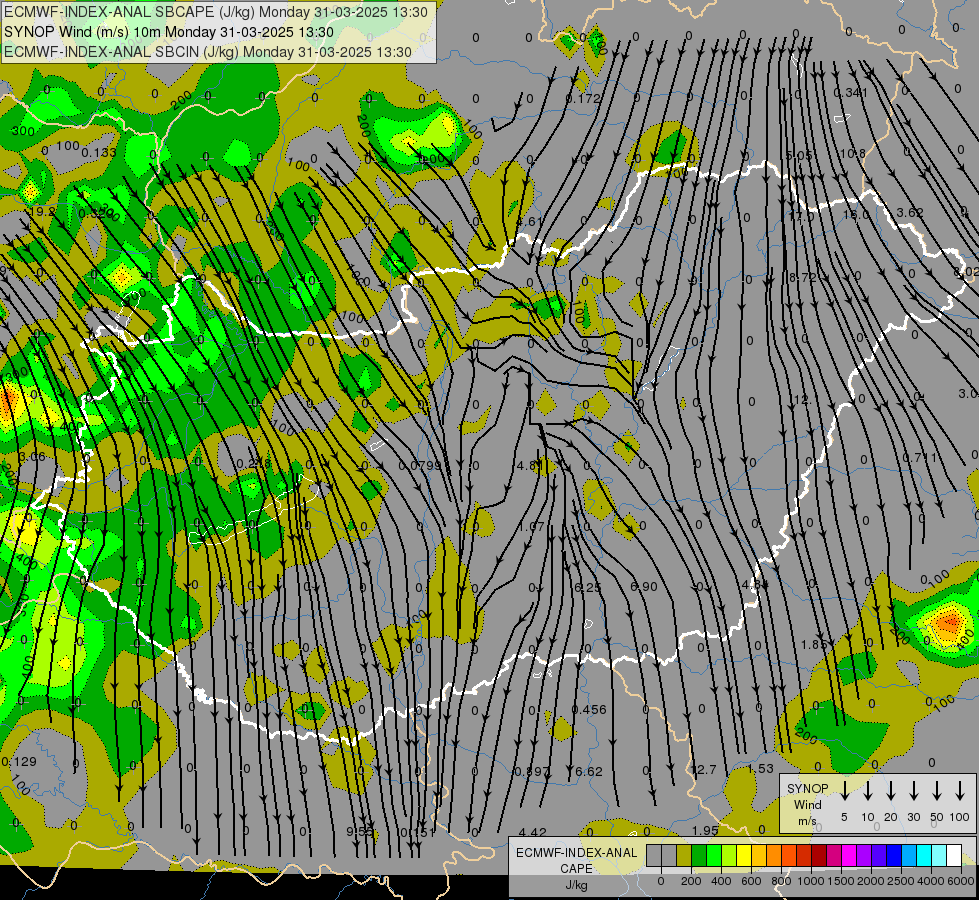Image resolution: width=979 pixels, height=900 pixels.
Task: Click the map value 1.85
Action: pyautogui.click(x=814, y=645)
